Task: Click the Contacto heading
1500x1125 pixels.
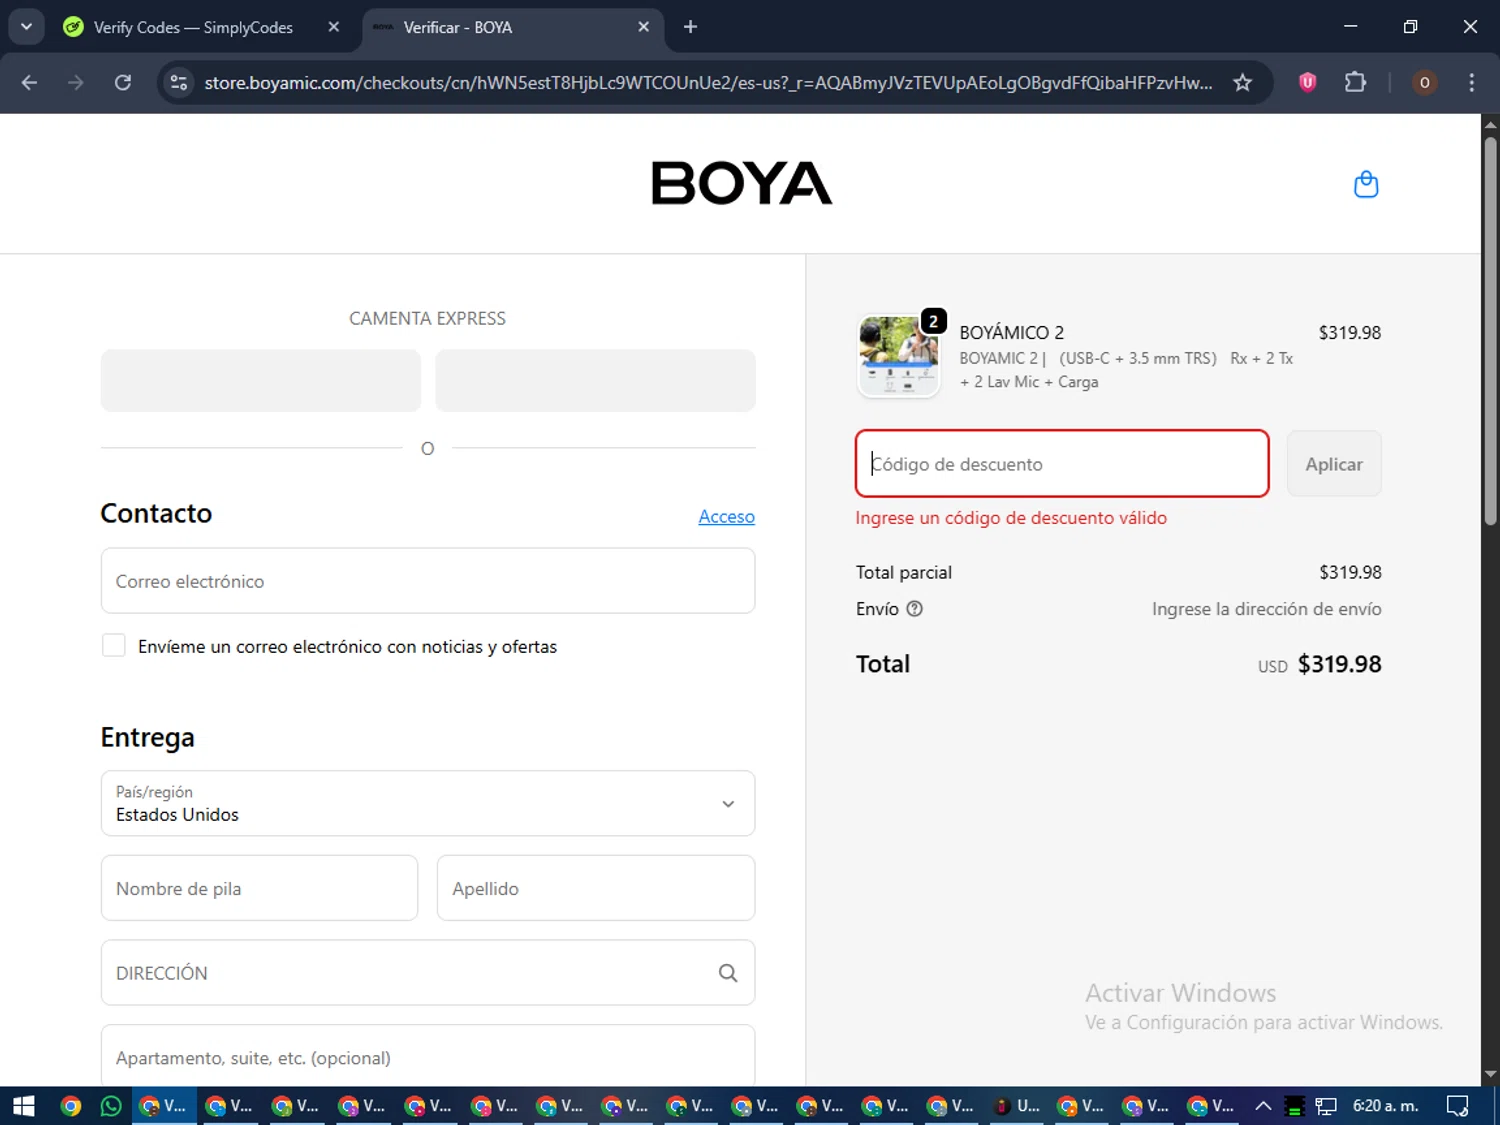Action: coord(156,513)
